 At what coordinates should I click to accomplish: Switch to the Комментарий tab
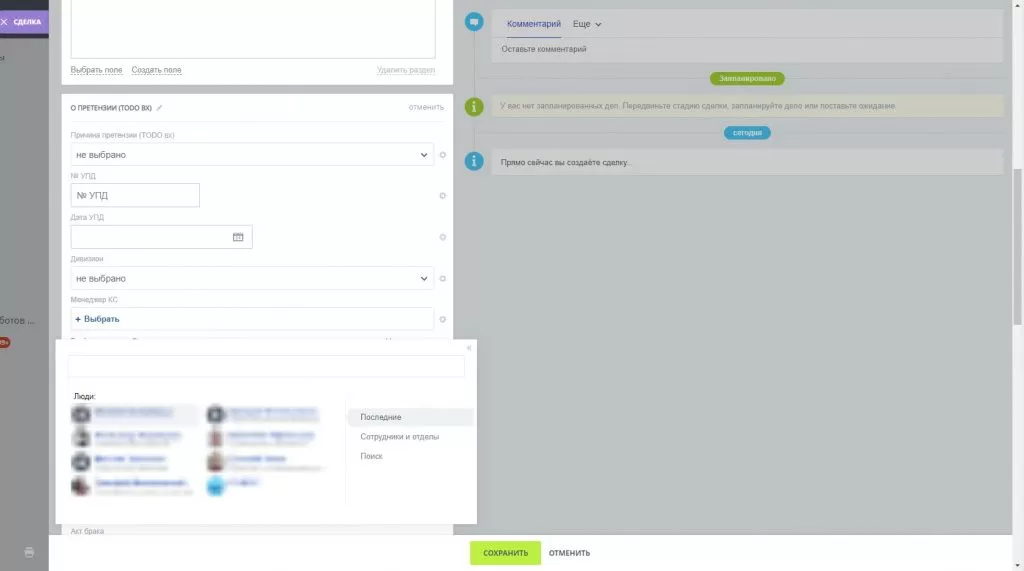tap(534, 24)
